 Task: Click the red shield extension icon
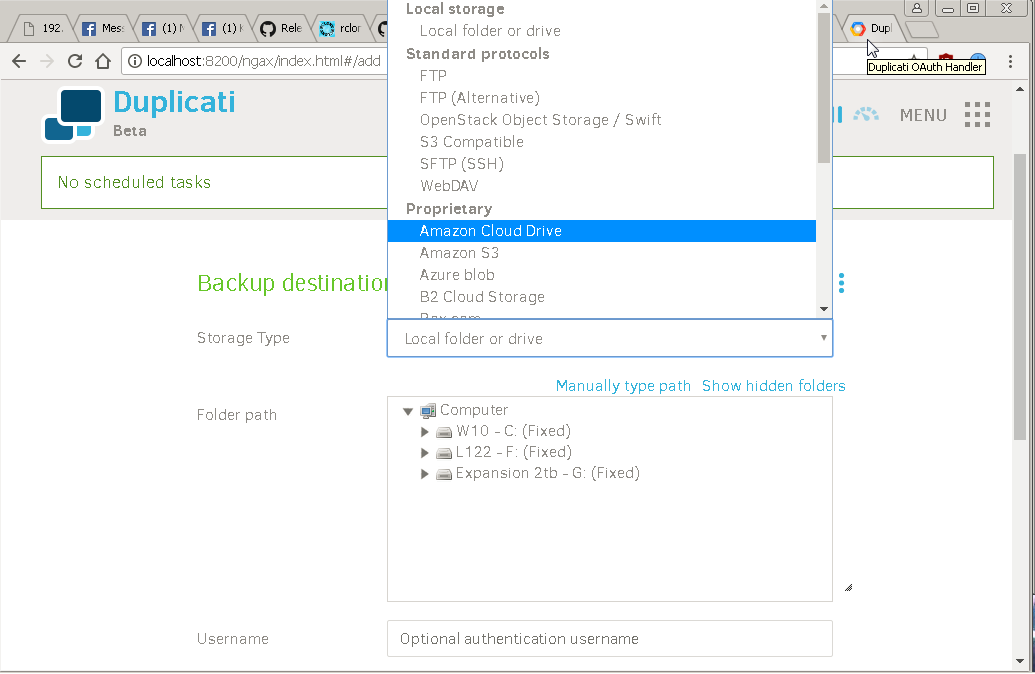click(x=946, y=59)
